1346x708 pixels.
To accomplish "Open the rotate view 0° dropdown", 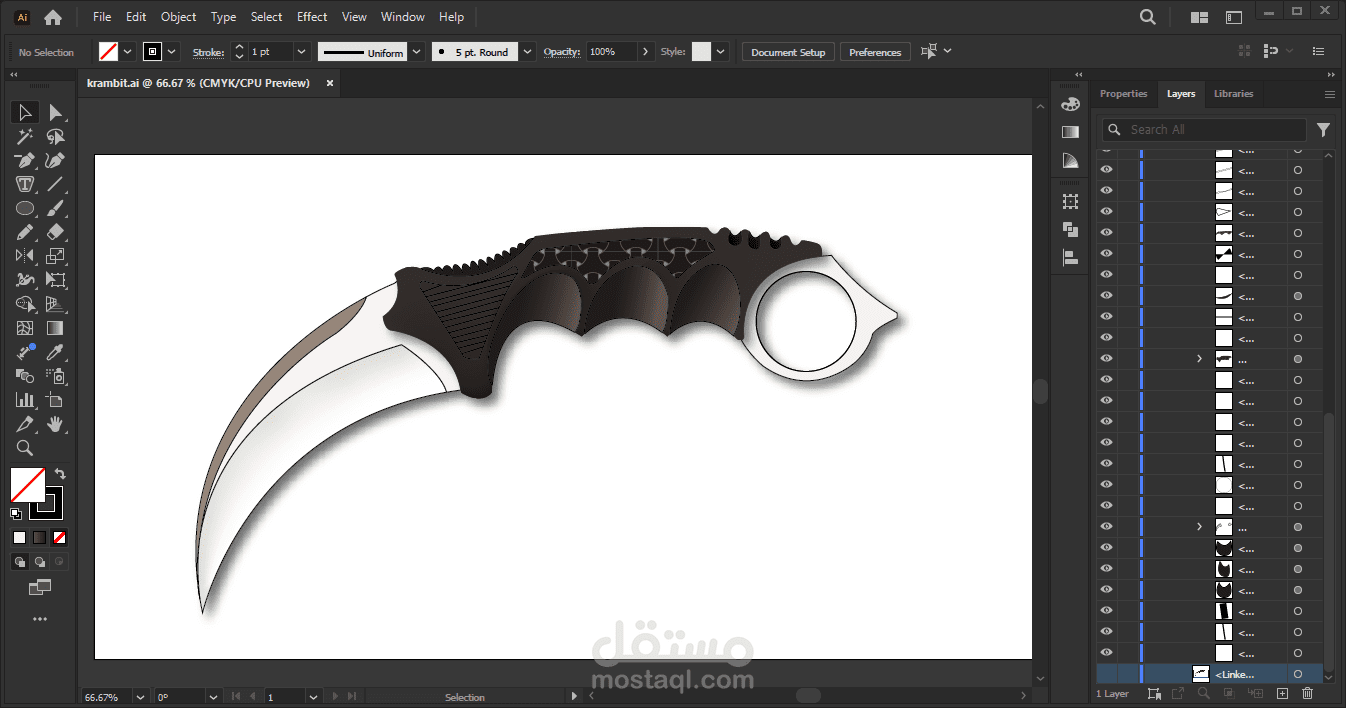I will pos(214,697).
